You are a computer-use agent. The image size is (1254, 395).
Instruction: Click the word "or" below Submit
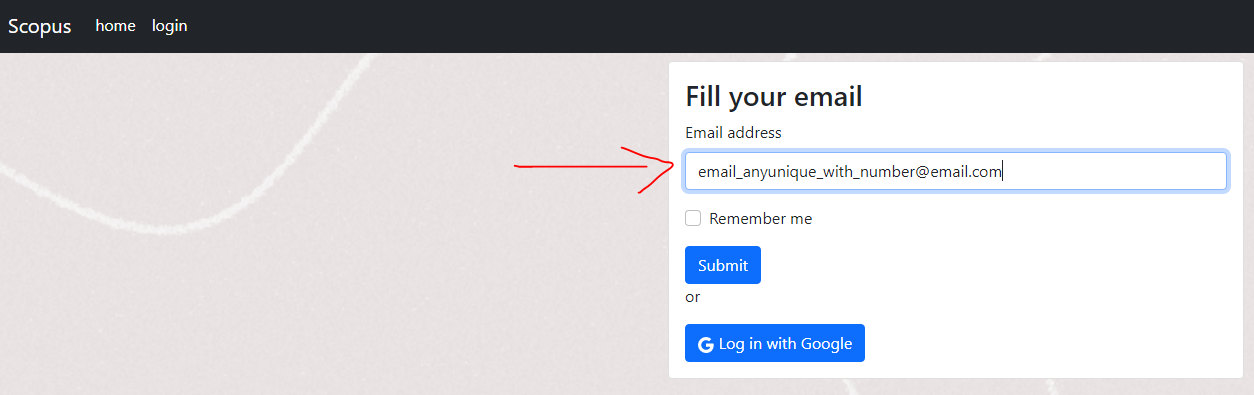pyautogui.click(x=692, y=297)
